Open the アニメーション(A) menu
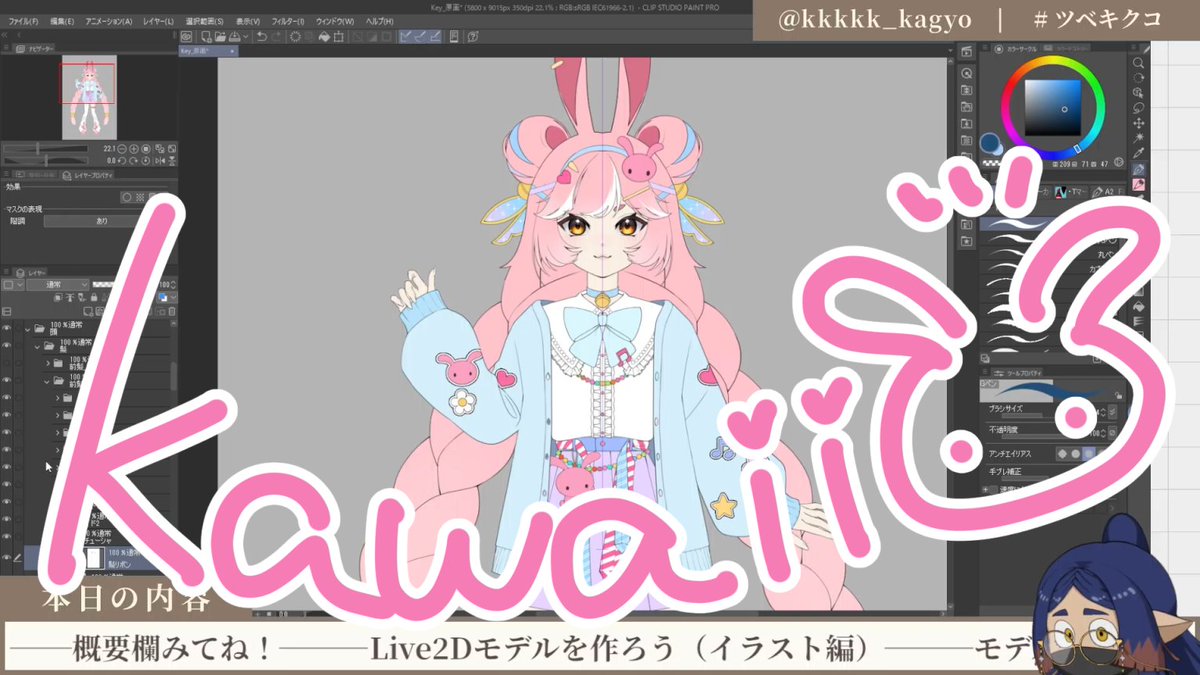The height and width of the screenshot is (675, 1200). point(108,20)
